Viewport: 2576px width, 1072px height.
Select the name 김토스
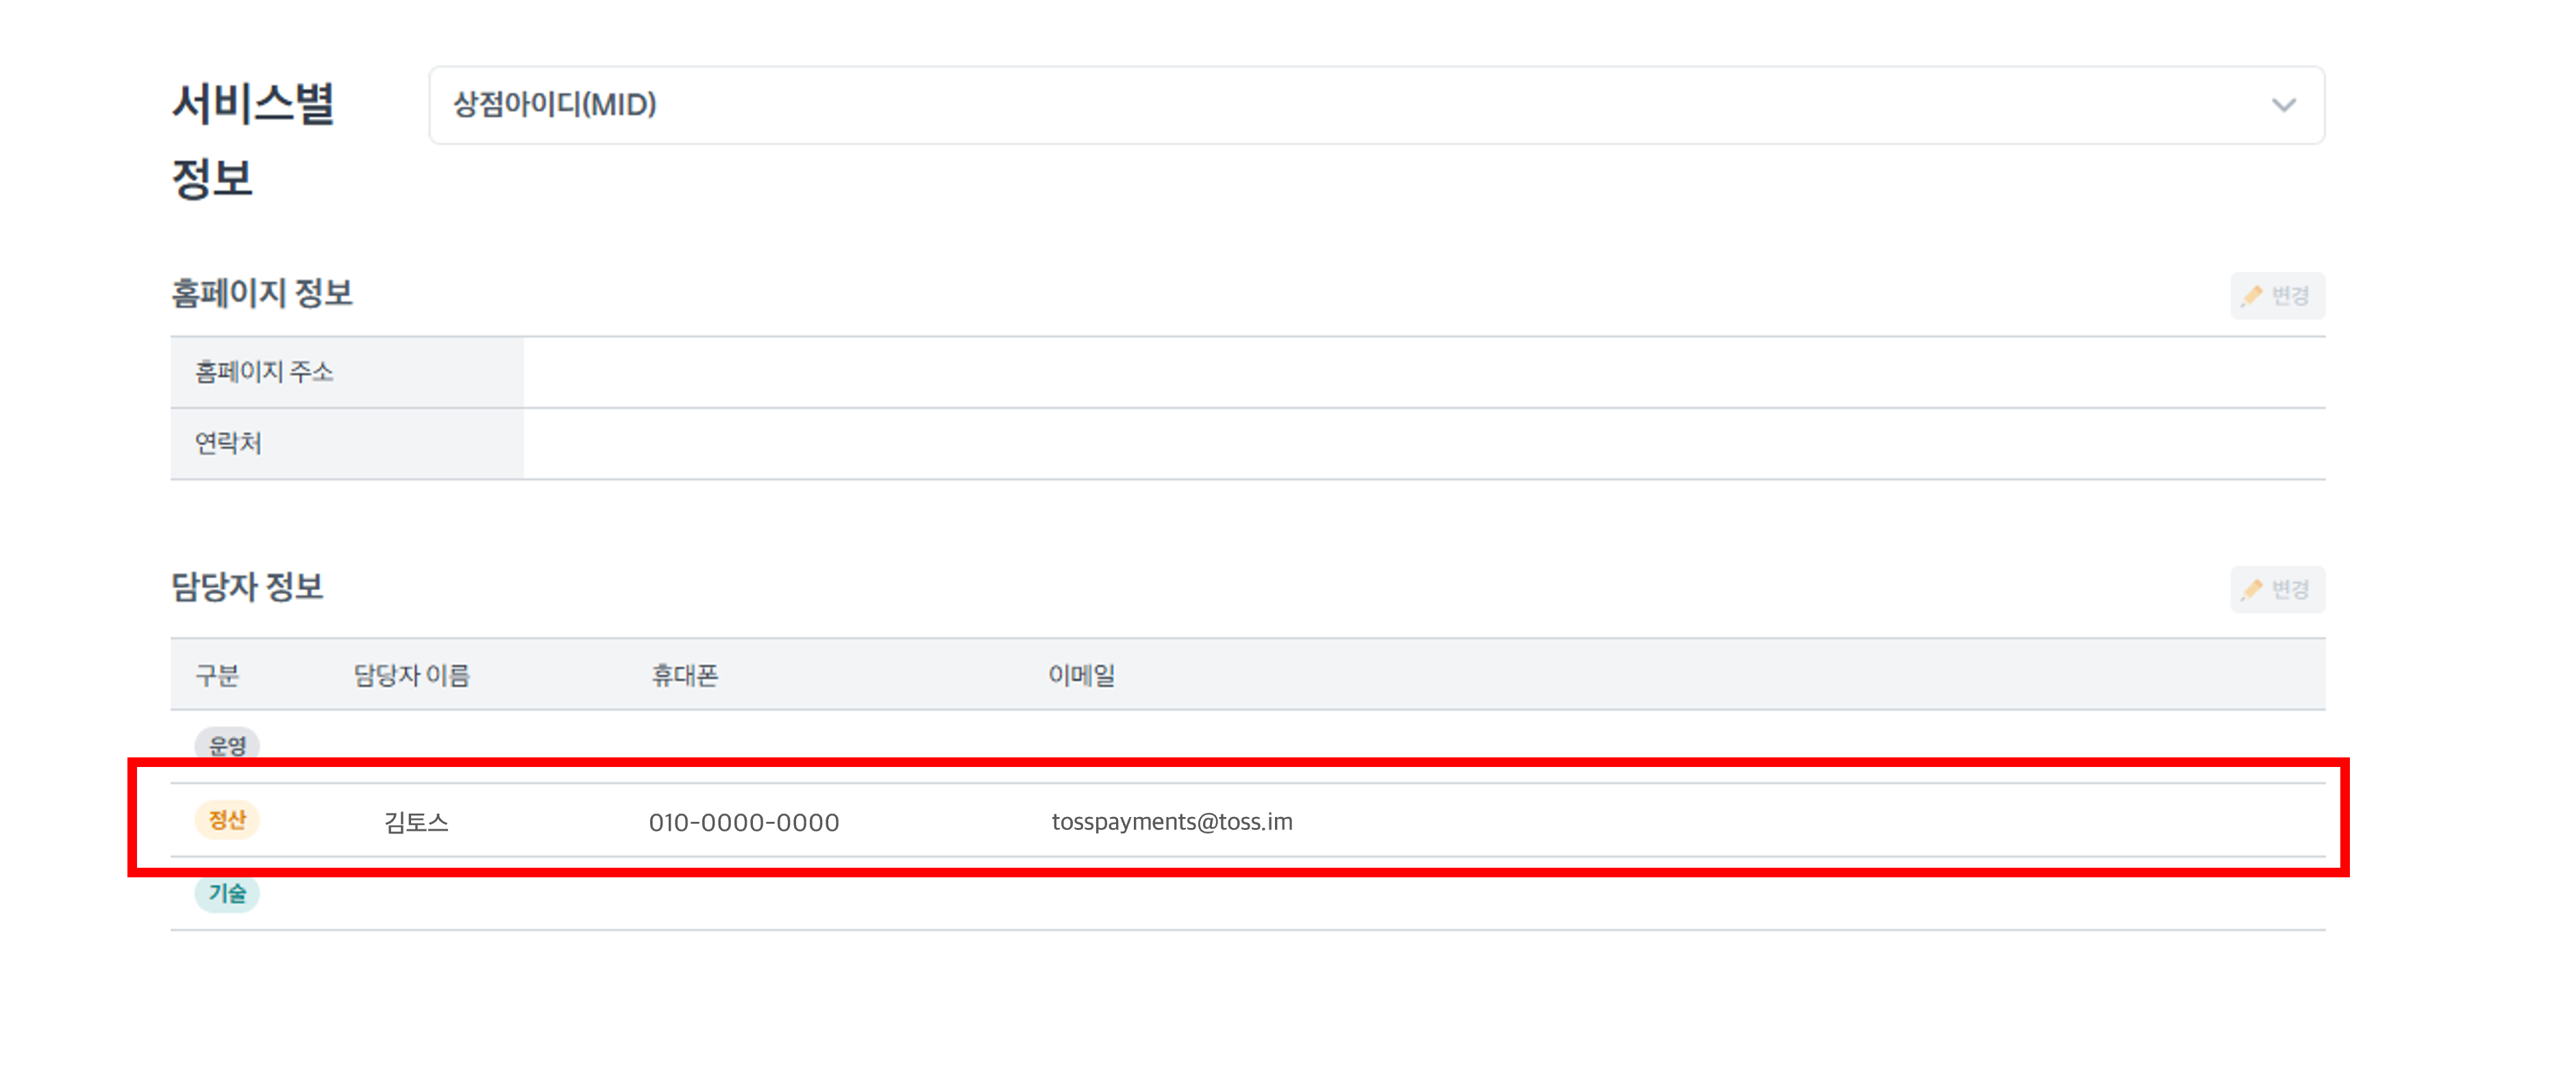(x=416, y=822)
